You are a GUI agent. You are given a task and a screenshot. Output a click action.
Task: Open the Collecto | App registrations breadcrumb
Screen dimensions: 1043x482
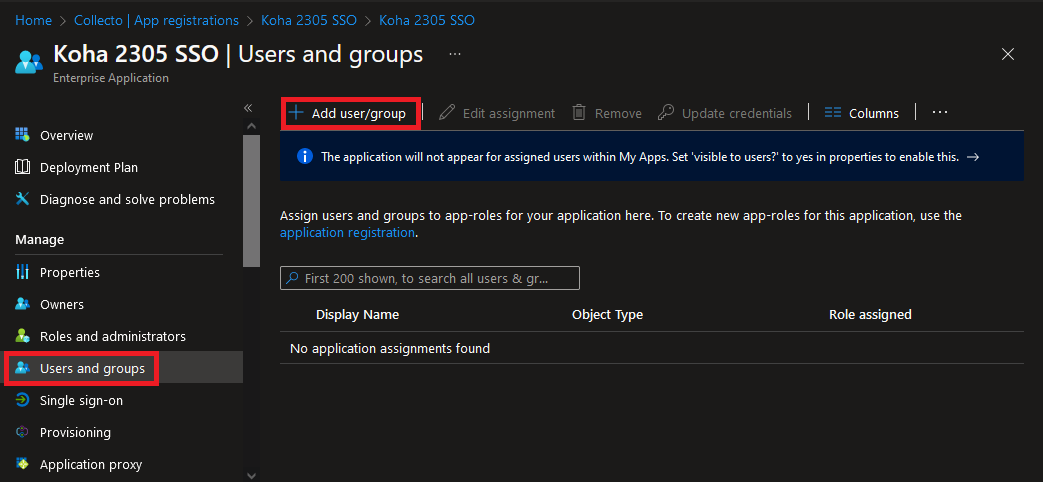coord(156,21)
